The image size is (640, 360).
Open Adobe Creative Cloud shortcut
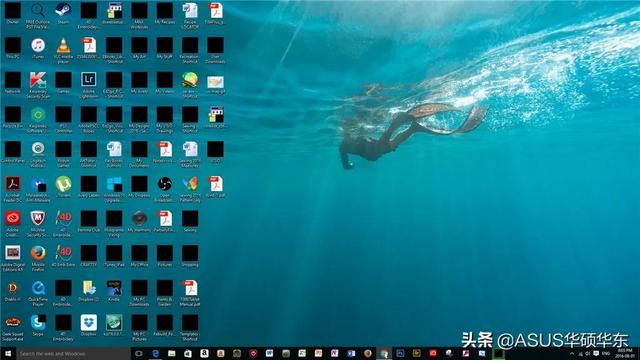pyautogui.click(x=13, y=218)
